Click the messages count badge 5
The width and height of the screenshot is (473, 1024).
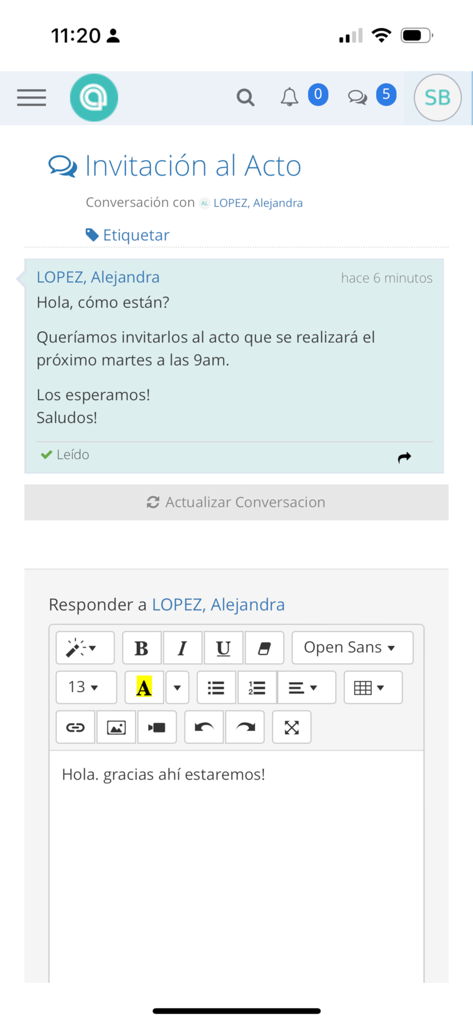(386, 95)
